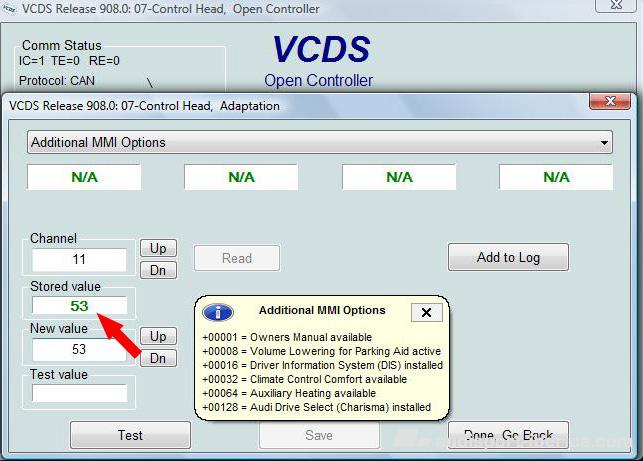Screen dimensions: 643x461
Task: Click the blue info icon in tooltip
Action: click(218, 313)
